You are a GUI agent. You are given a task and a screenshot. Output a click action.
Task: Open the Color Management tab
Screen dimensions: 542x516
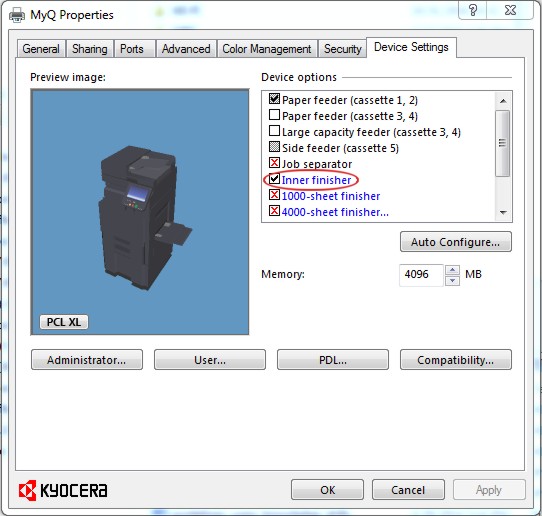(267, 49)
